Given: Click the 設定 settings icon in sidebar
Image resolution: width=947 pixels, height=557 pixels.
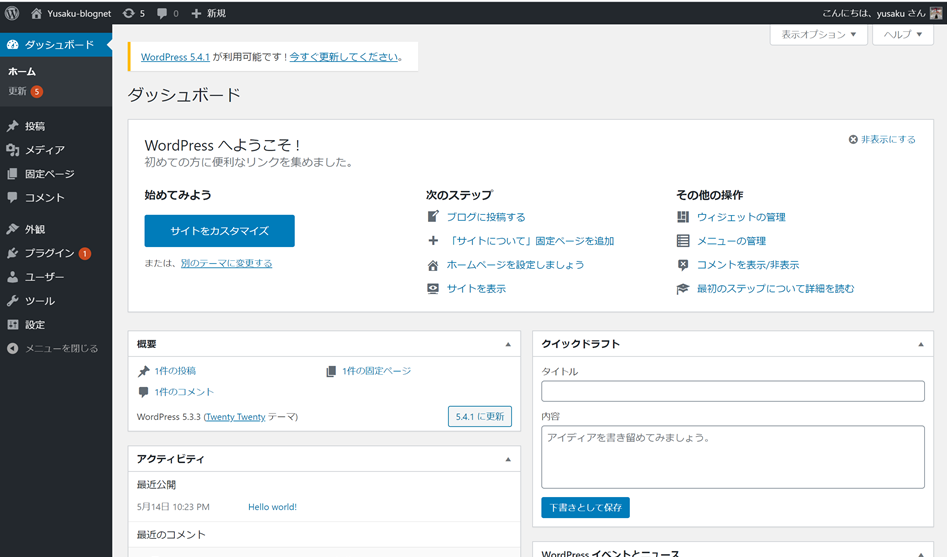Looking at the screenshot, I should pyautogui.click(x=13, y=324).
